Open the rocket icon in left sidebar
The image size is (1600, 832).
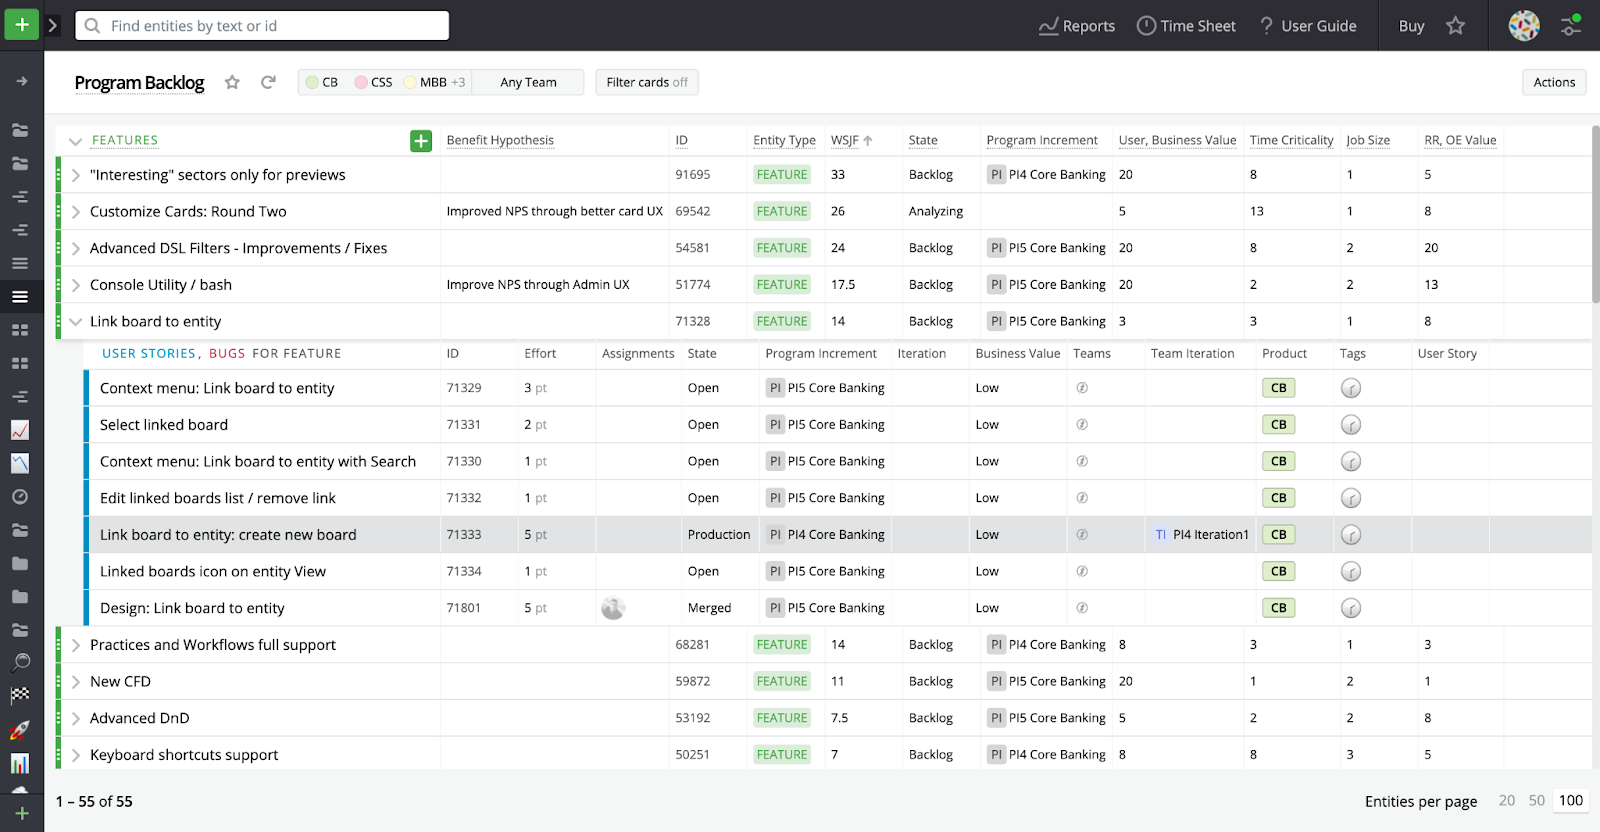click(20, 730)
